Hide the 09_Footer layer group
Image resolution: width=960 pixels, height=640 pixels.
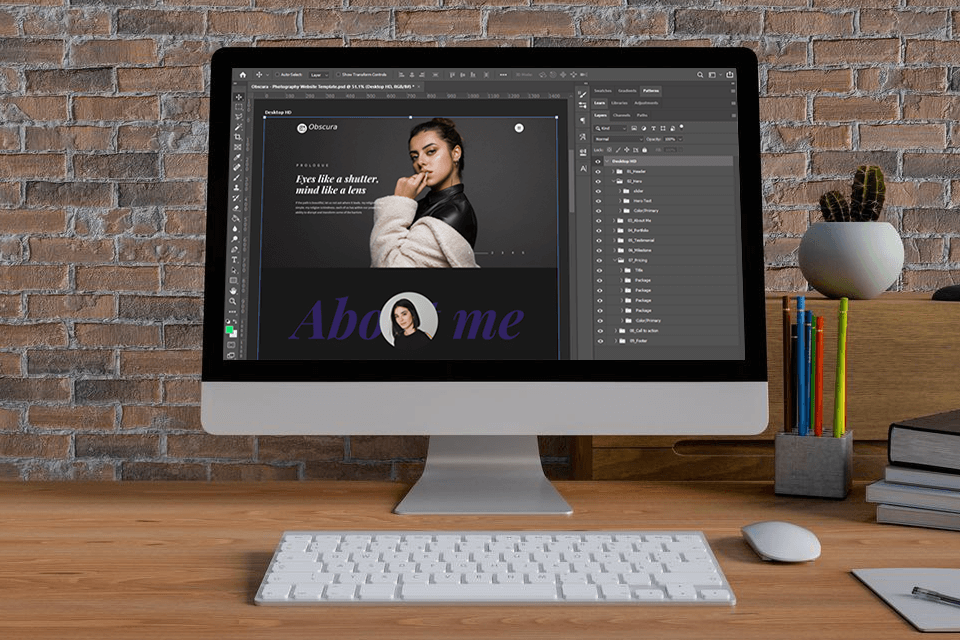pos(601,341)
